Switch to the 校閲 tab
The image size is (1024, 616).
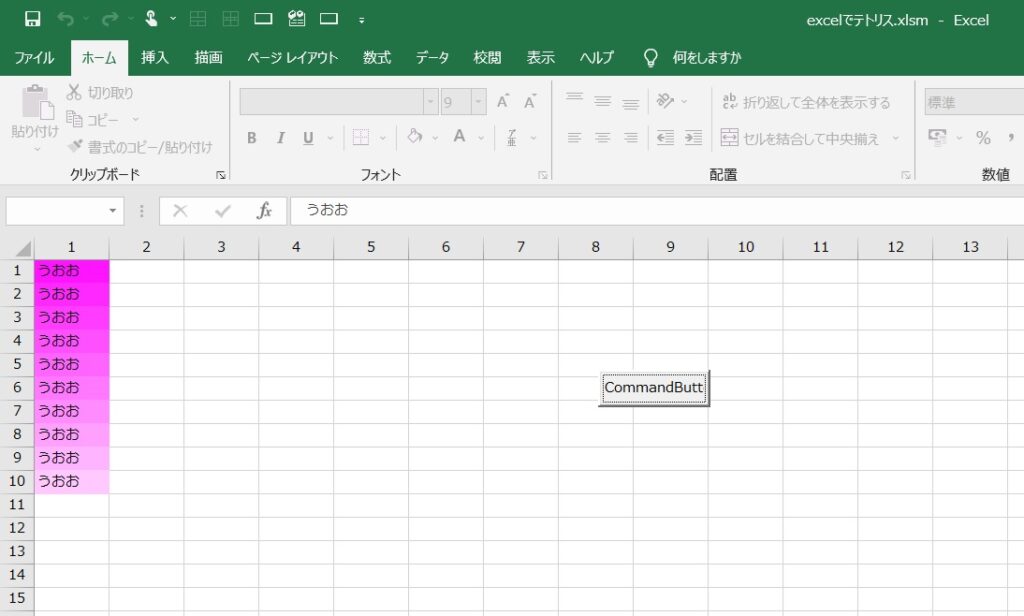[x=487, y=57]
